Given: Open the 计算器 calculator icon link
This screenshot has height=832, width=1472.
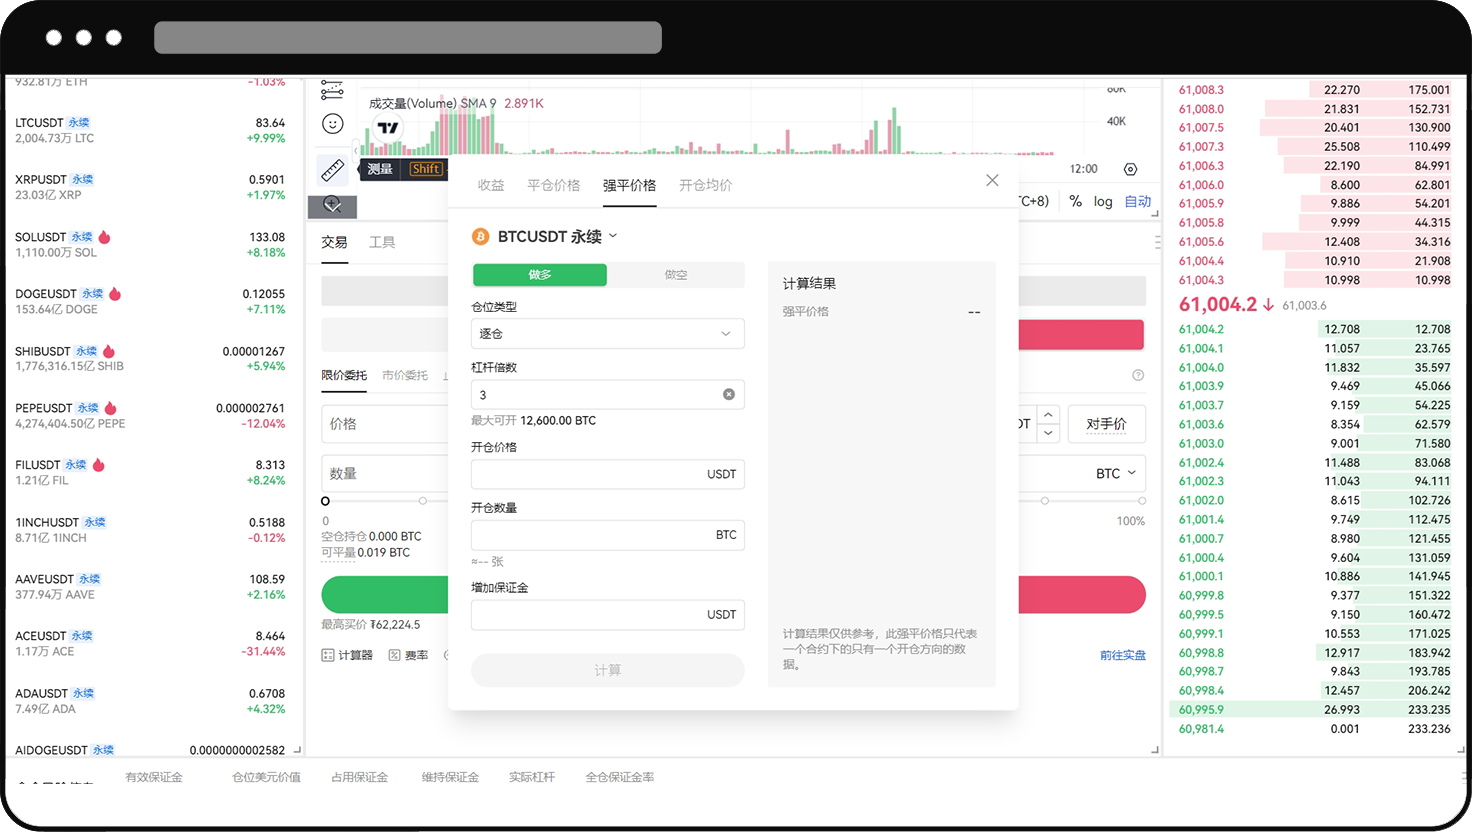Looking at the screenshot, I should pos(347,655).
